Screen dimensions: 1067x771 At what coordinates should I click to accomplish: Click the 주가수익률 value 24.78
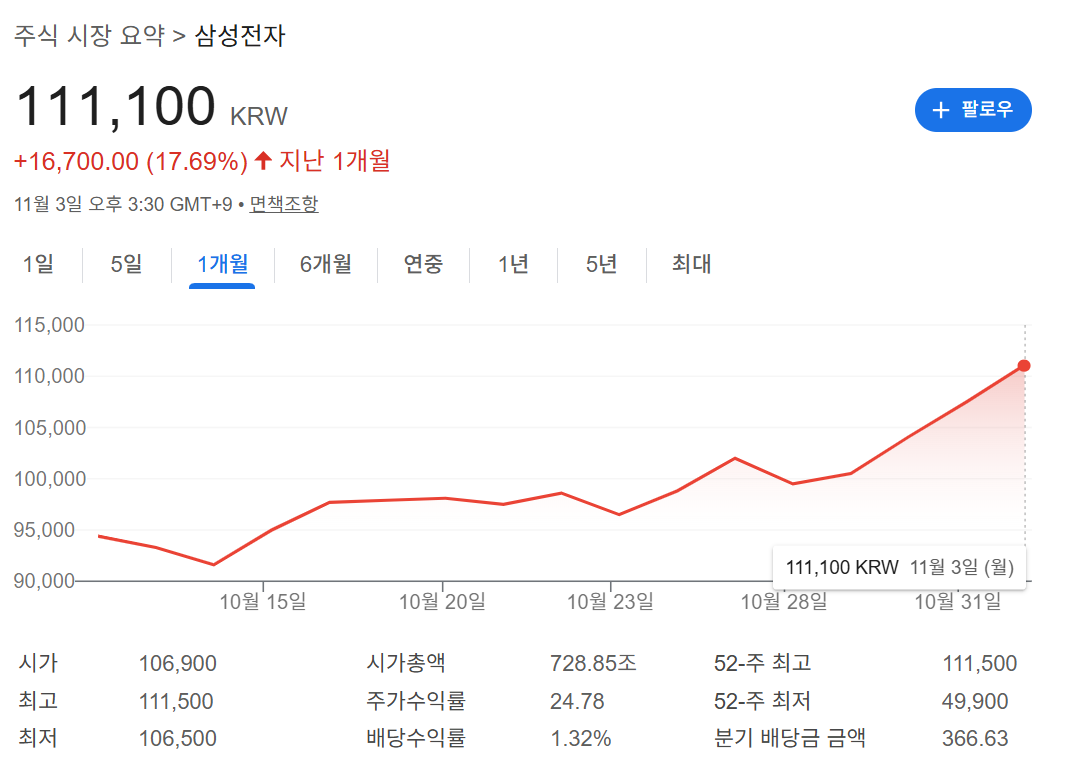(x=577, y=702)
